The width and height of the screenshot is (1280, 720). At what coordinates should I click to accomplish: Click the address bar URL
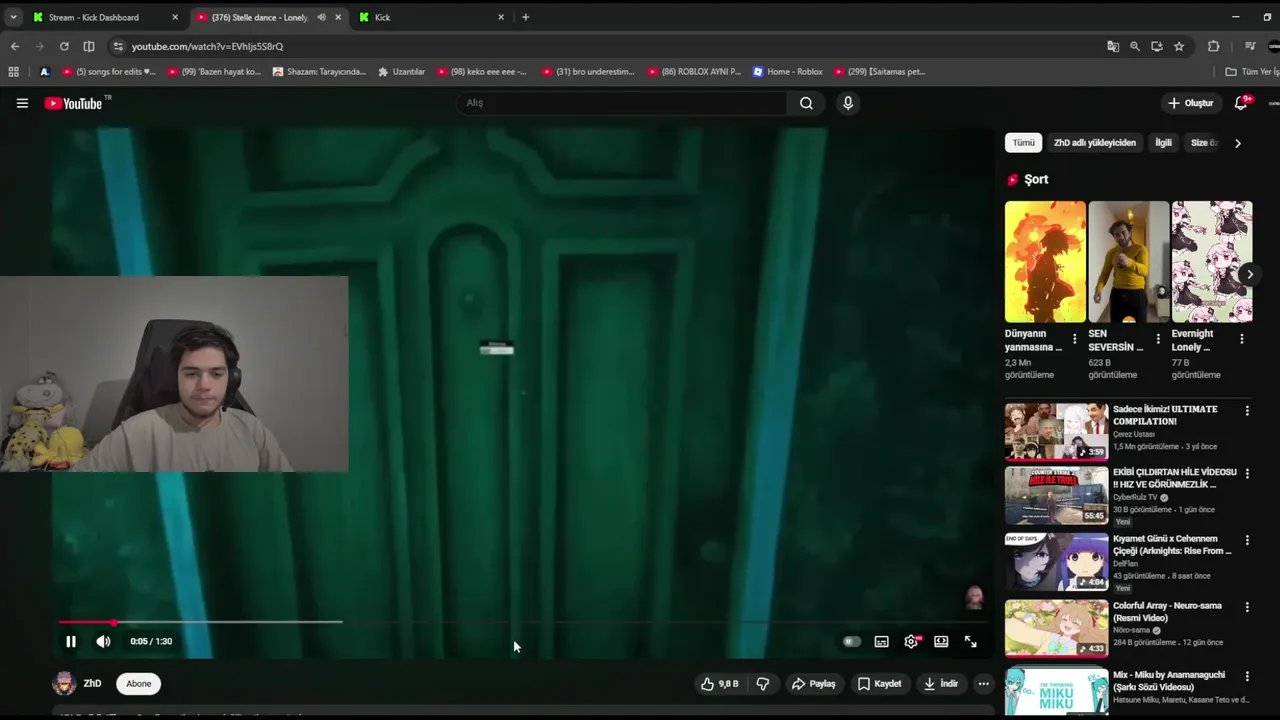(207, 46)
